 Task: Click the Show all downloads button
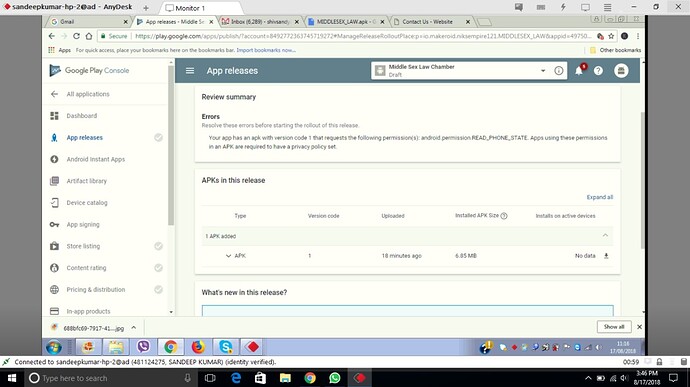coord(614,327)
